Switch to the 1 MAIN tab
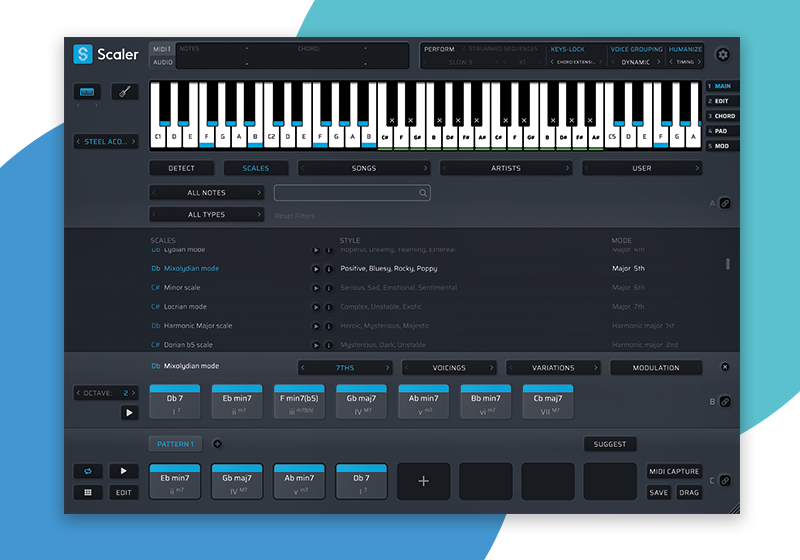 tap(722, 86)
